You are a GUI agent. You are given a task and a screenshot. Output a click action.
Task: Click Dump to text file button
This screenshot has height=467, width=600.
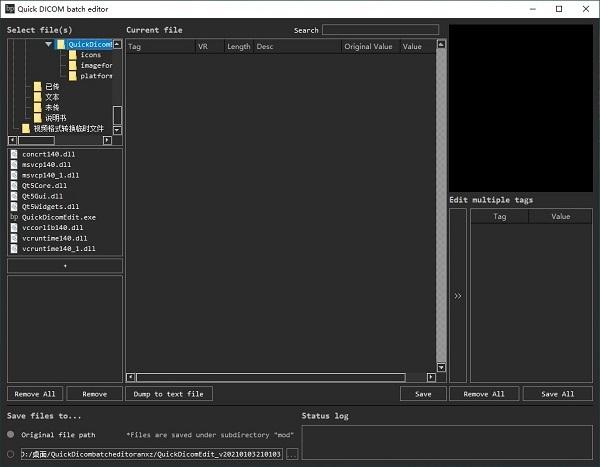168,394
